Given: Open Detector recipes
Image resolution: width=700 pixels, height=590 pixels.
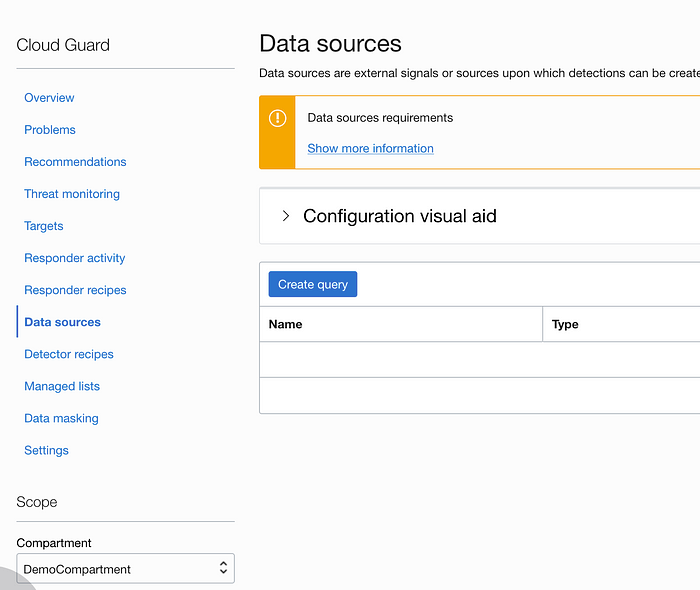Looking at the screenshot, I should 69,354.
